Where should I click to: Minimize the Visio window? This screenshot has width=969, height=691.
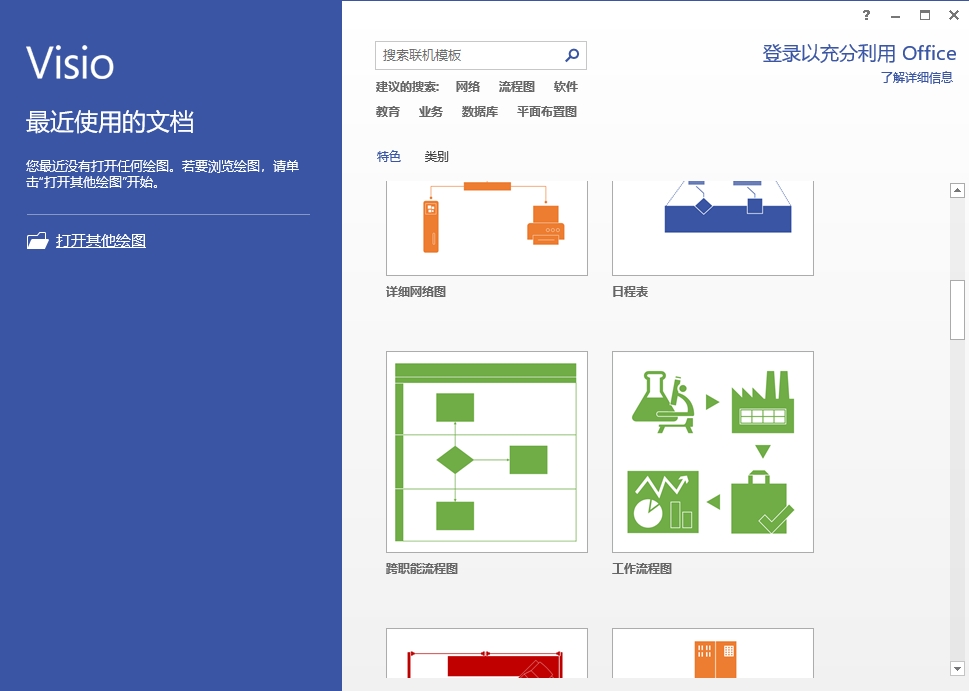tap(895, 16)
